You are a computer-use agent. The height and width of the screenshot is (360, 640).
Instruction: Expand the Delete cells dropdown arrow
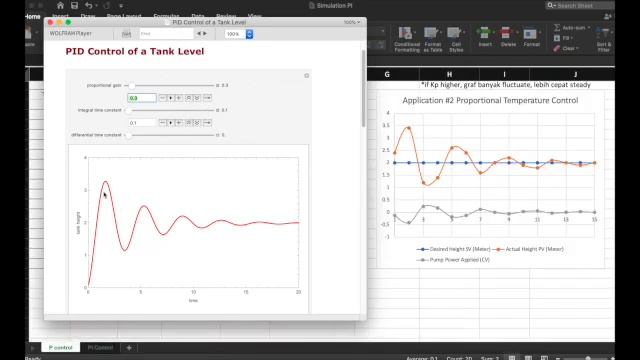click(518, 32)
